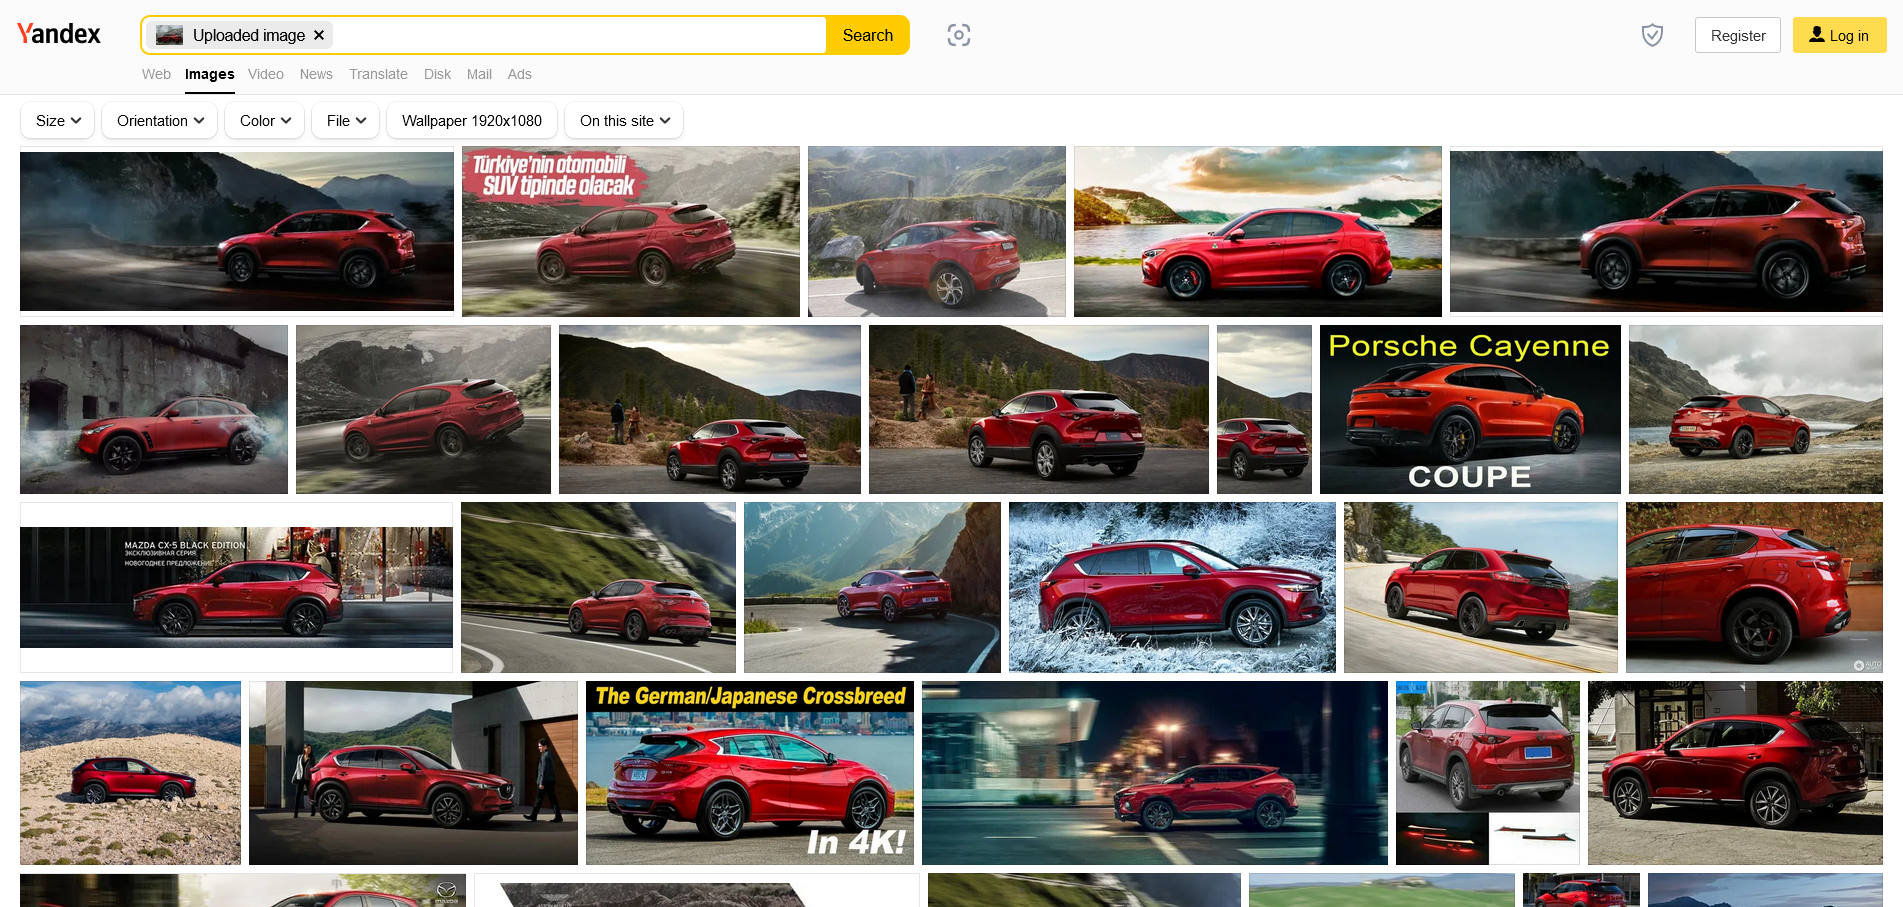Screen dimensions: 1903x907
Task: Expand the On this site dropdown
Action: coord(624,121)
